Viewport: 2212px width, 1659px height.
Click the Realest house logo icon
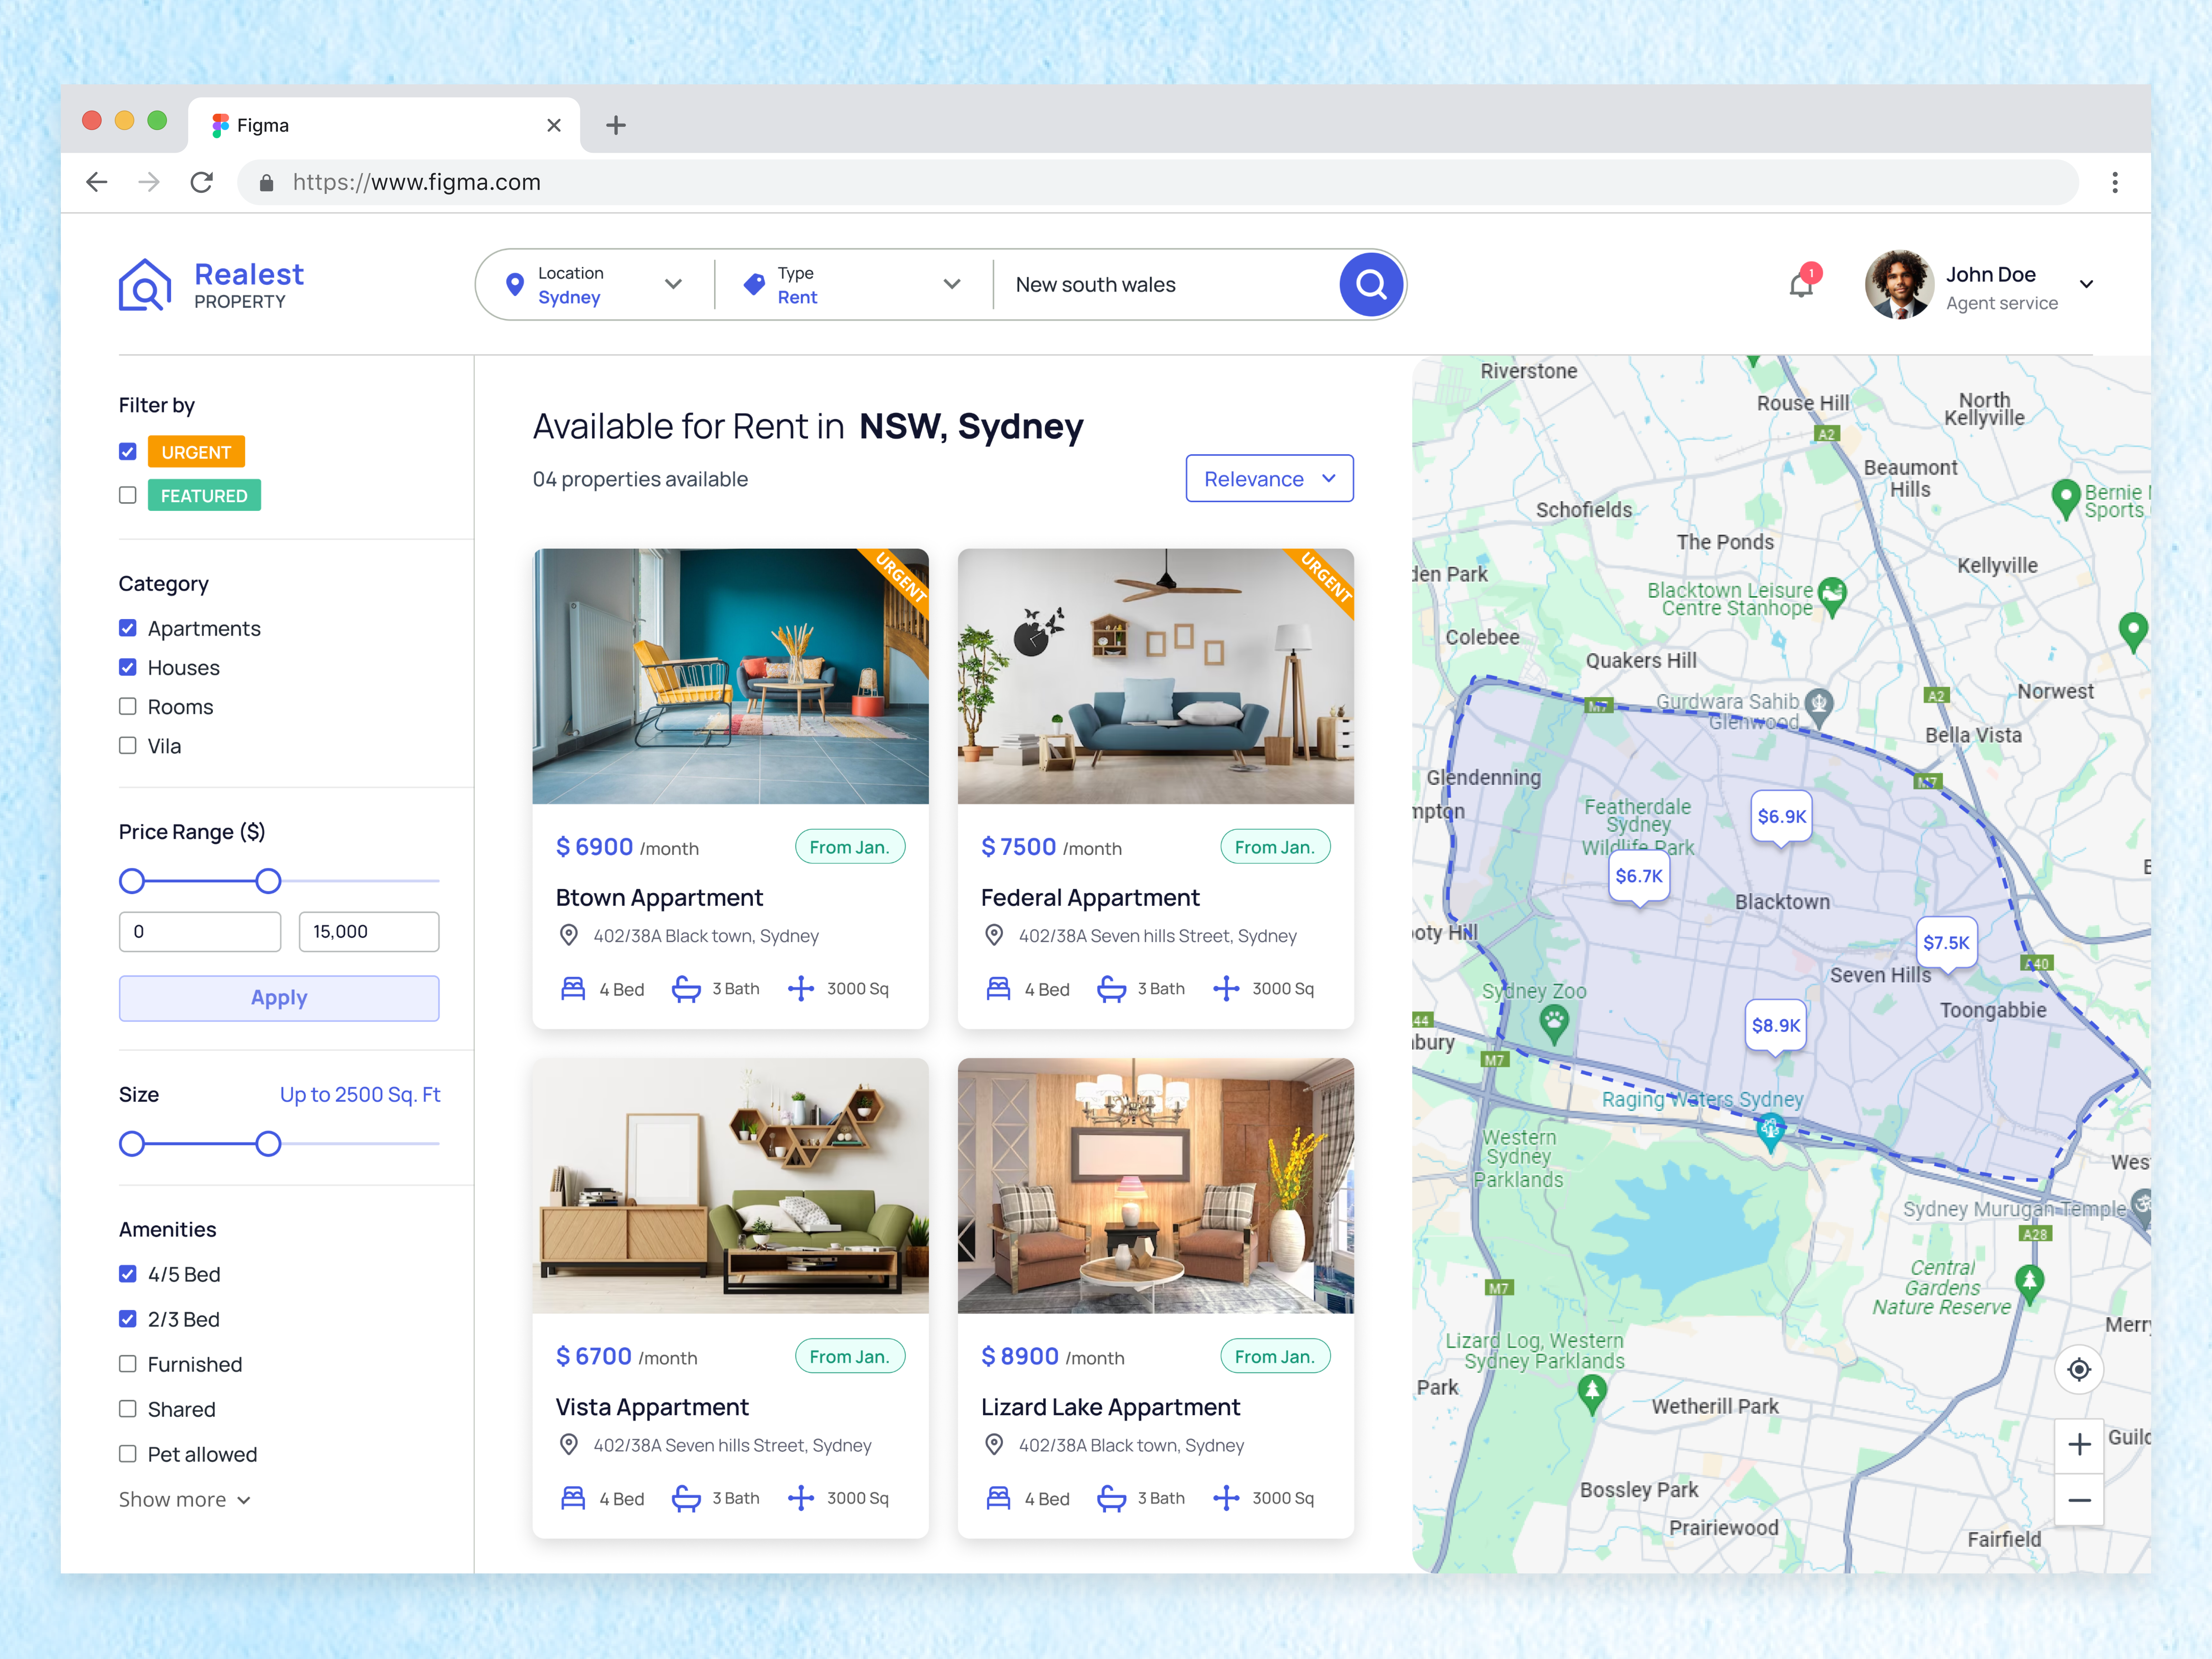pos(145,285)
